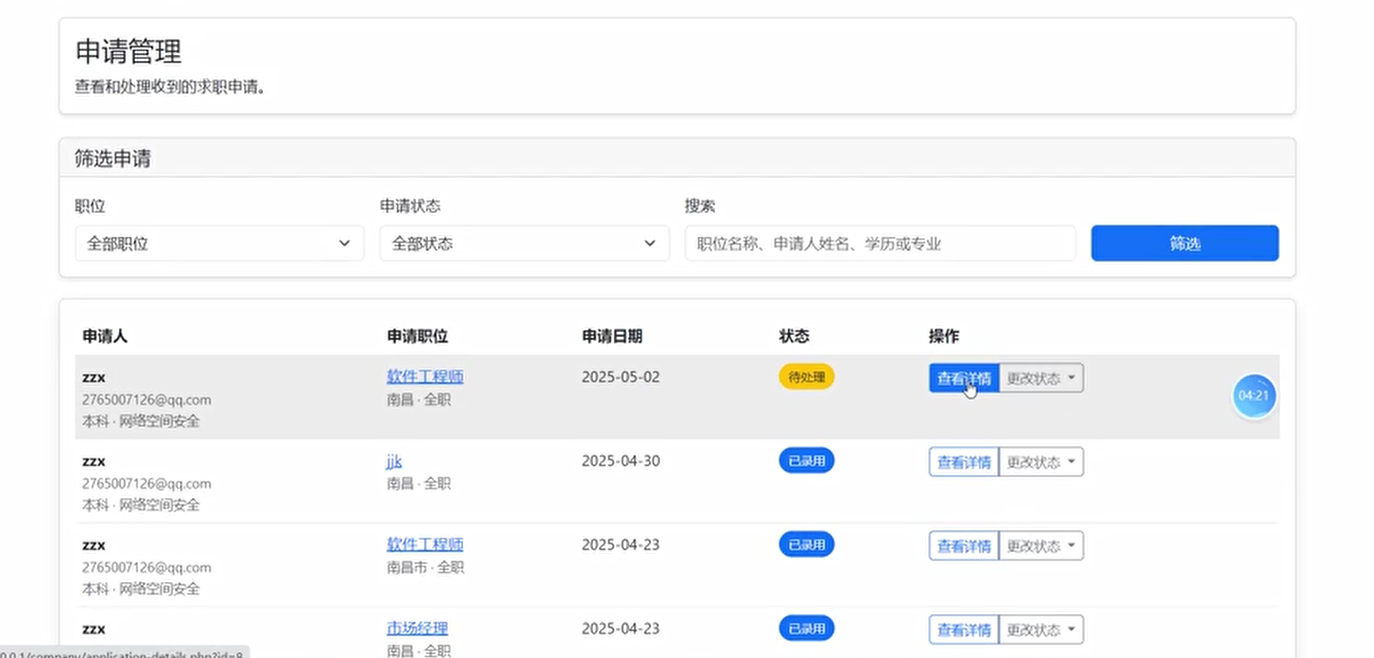Open the 全部职位 dropdown

218,243
